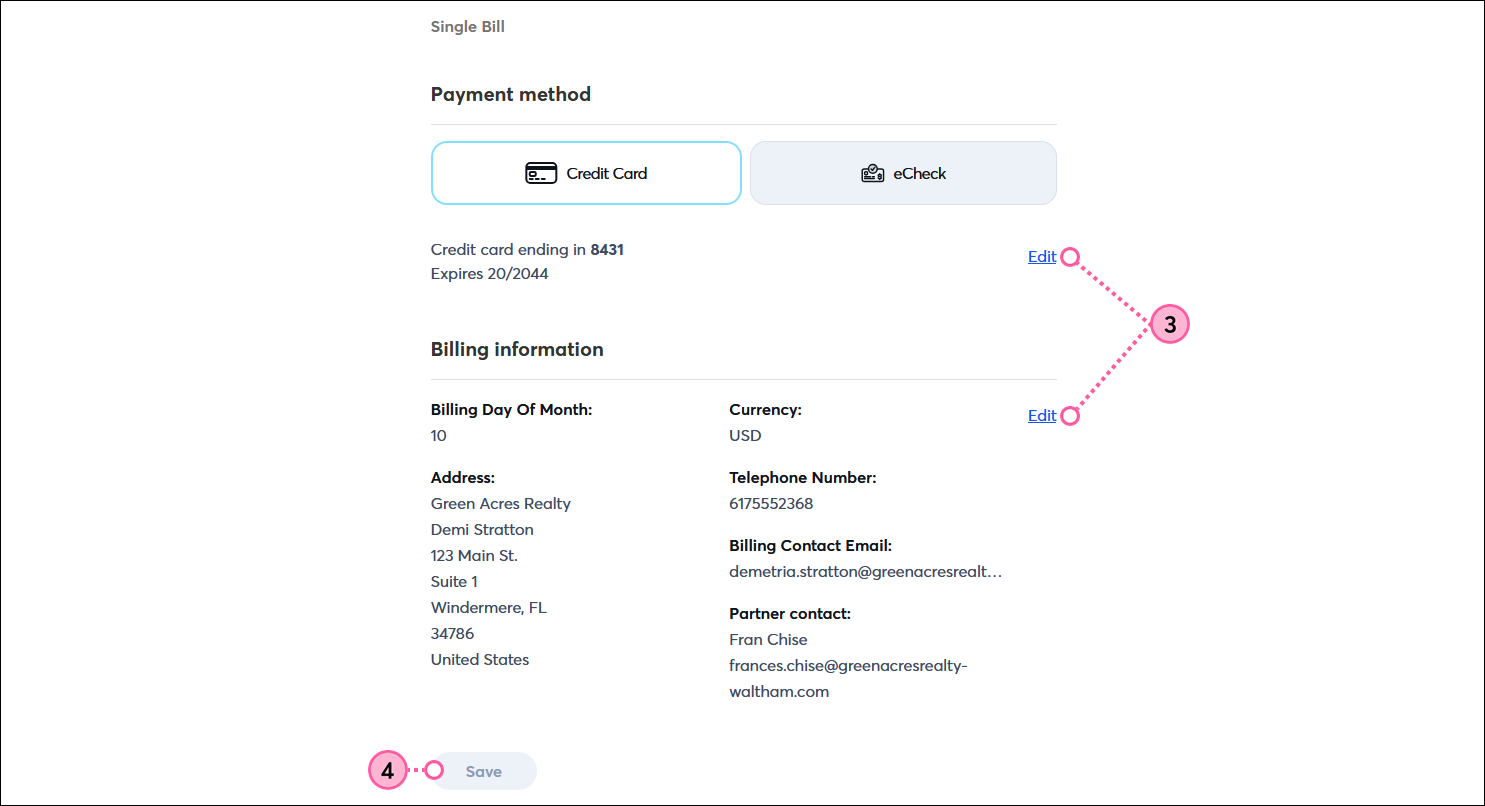Click the USD currency value

744,435
